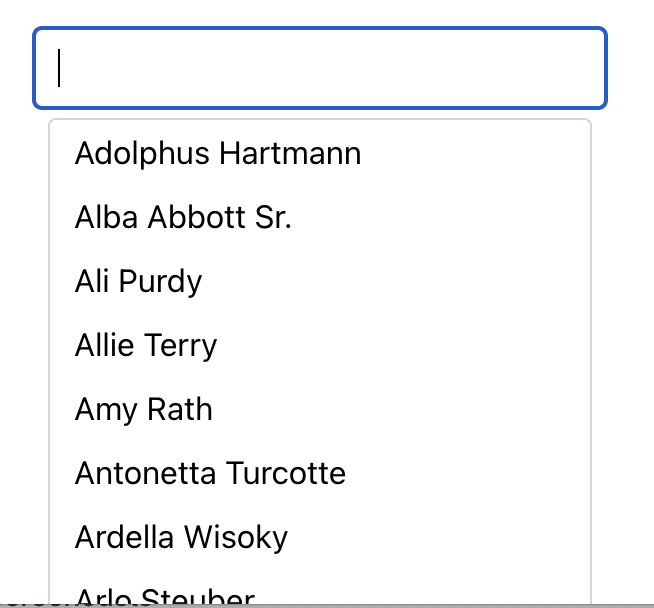
Task: Click the empty search text field
Action: 320,68
